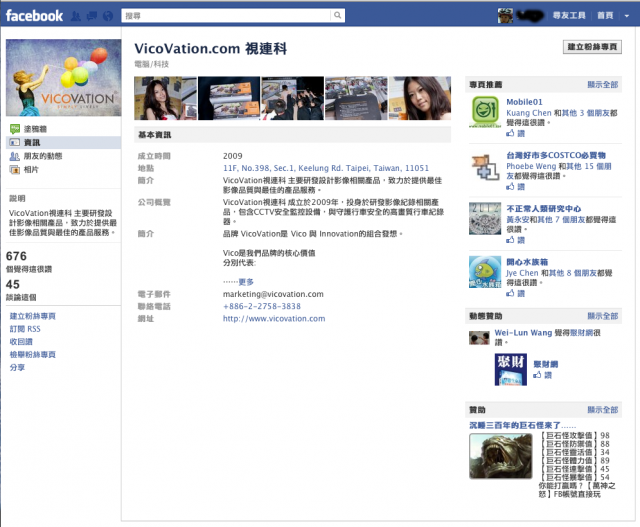Open the second photo of product boxes

pyautogui.click(x=229, y=98)
